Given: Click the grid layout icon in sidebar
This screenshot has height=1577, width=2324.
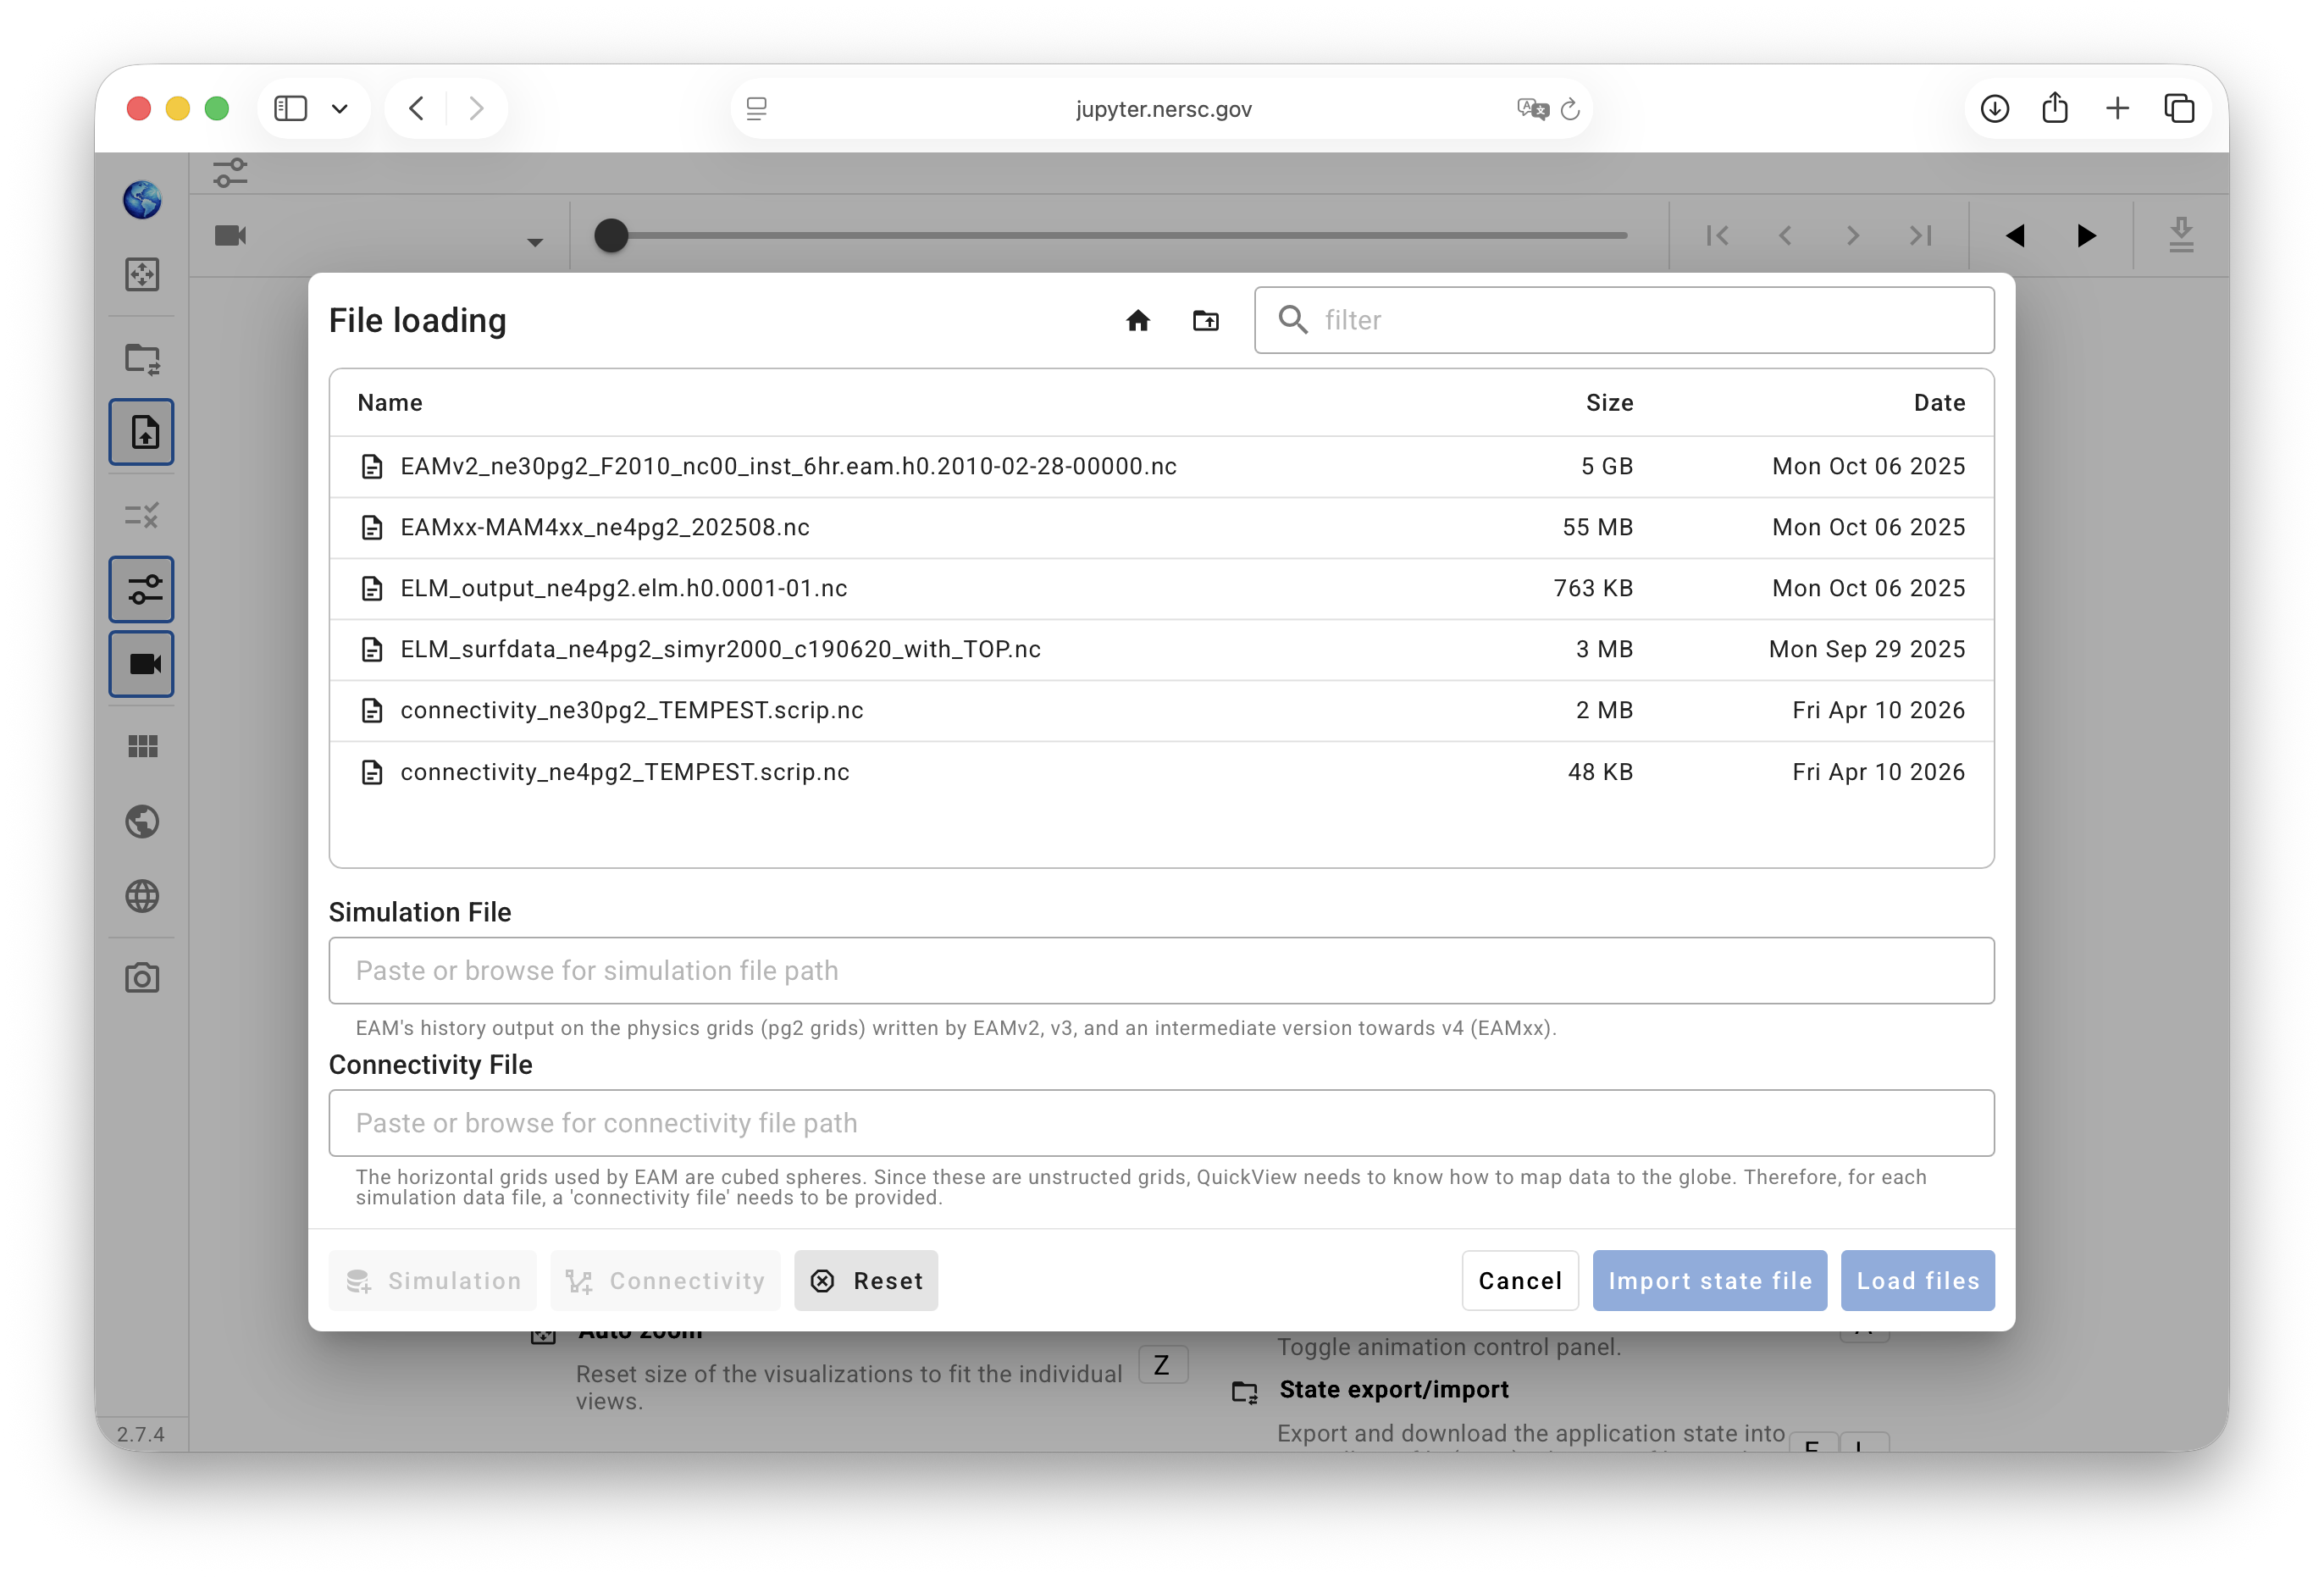Looking at the screenshot, I should coord(142,747).
